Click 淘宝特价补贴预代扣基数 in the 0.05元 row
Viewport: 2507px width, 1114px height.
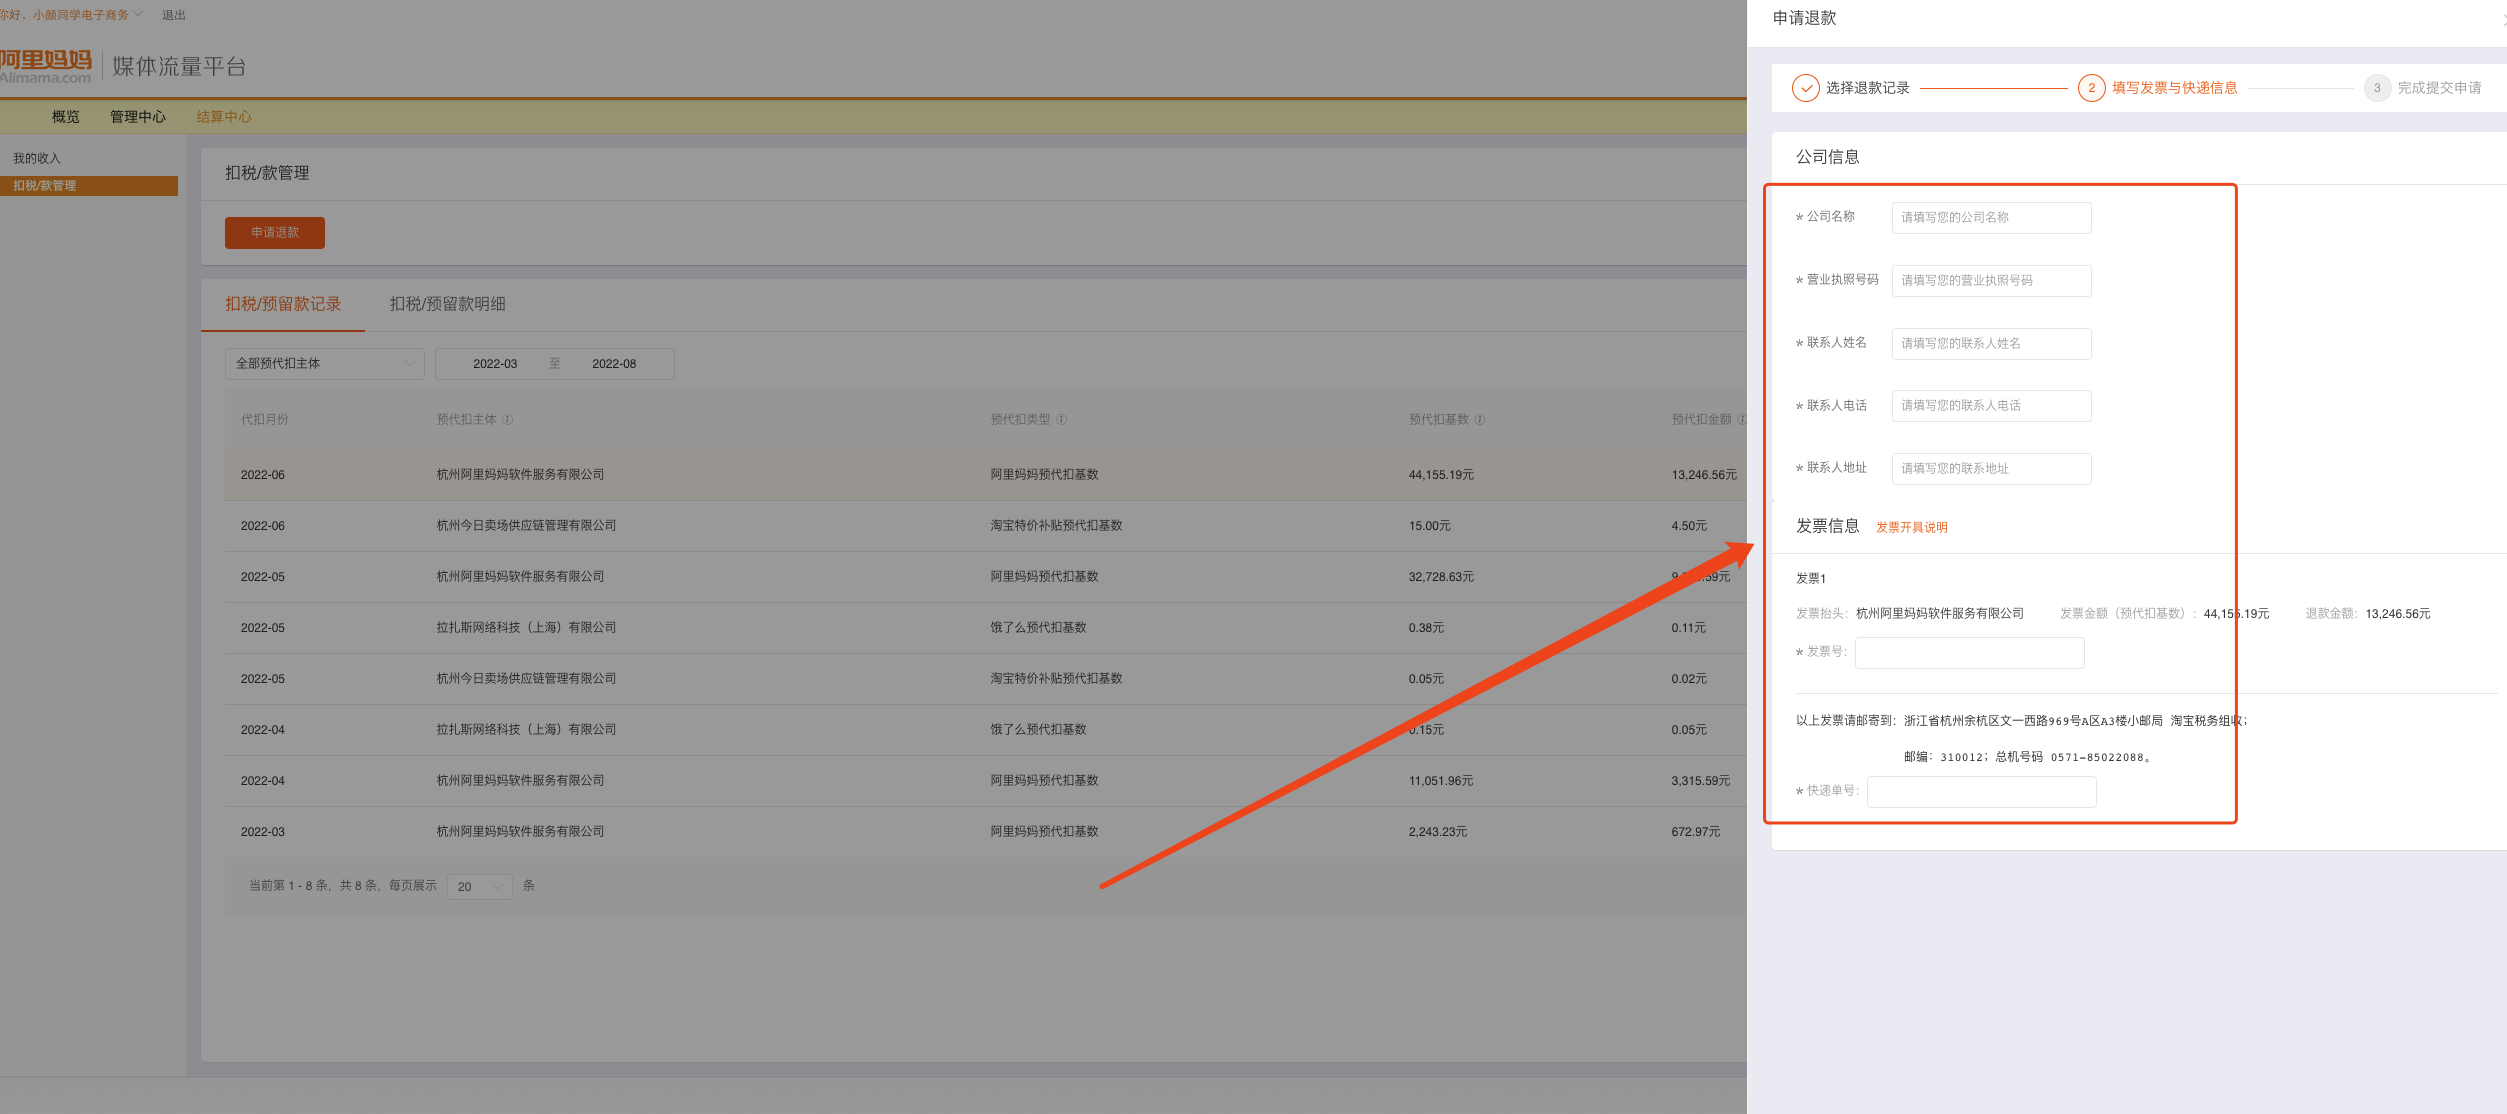coord(1056,679)
